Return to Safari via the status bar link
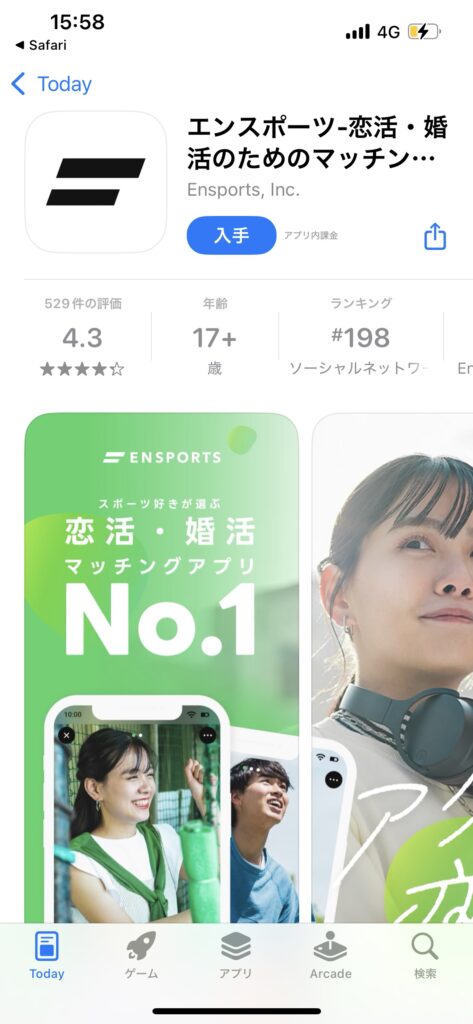 pyautogui.click(x=41, y=46)
